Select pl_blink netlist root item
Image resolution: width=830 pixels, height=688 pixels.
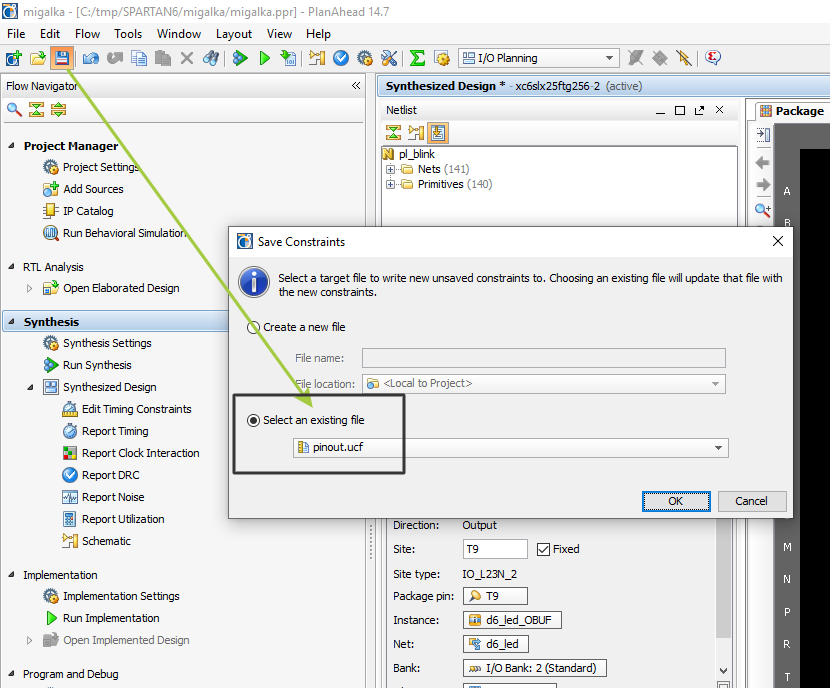click(409, 154)
